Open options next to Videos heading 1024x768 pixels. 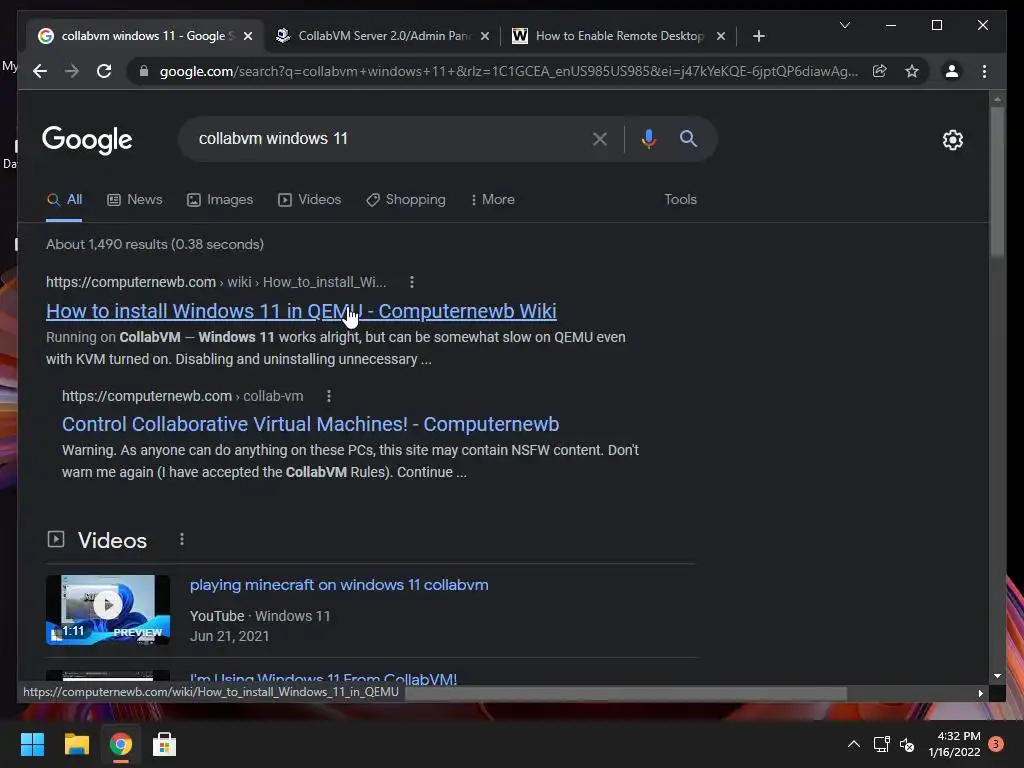click(182, 539)
